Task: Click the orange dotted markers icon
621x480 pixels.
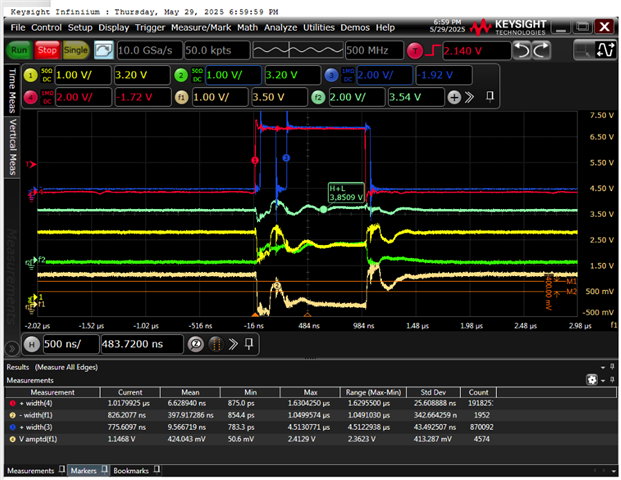Action: pos(216,344)
